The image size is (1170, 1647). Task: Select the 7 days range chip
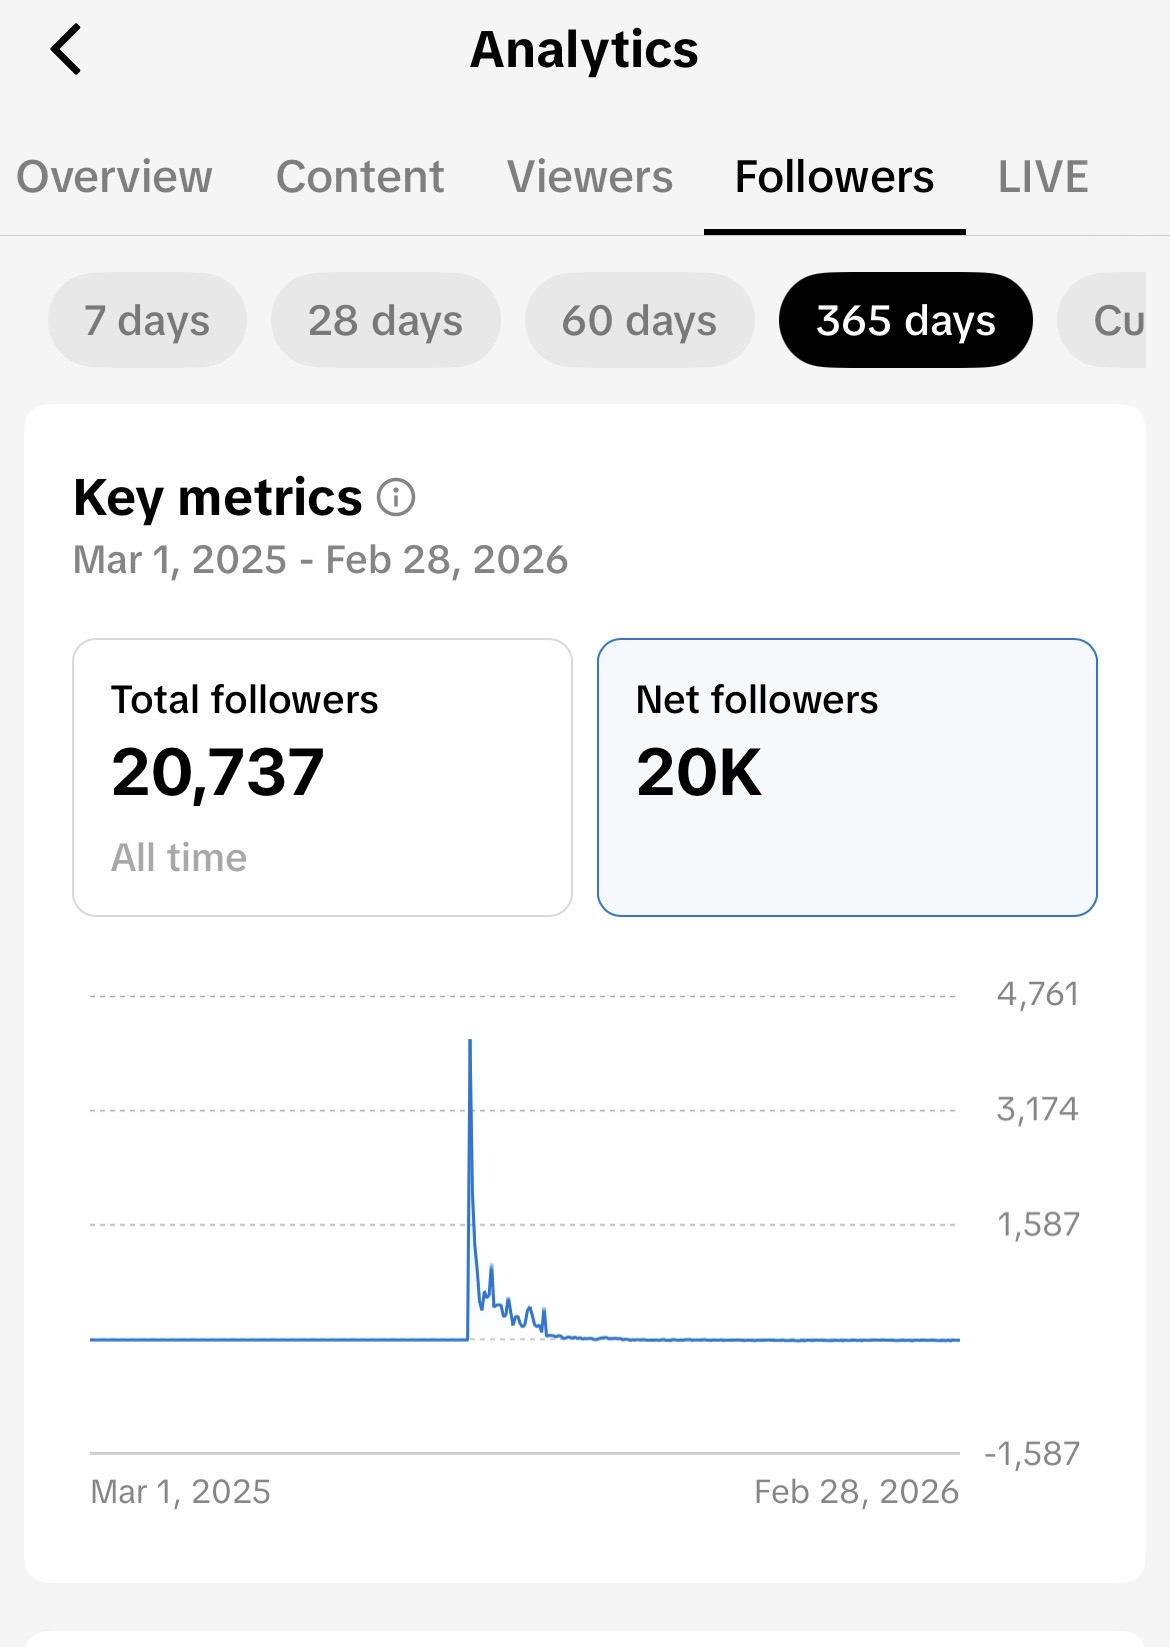(147, 321)
